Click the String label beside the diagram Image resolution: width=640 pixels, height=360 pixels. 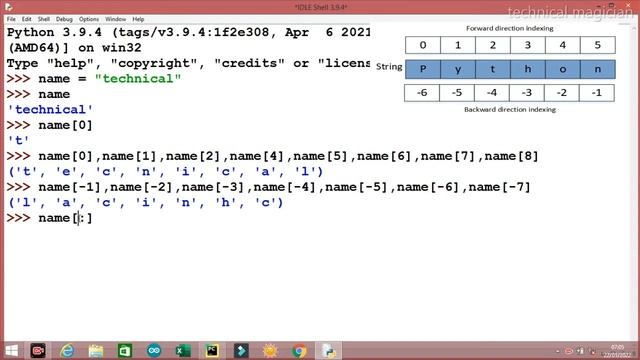(389, 67)
